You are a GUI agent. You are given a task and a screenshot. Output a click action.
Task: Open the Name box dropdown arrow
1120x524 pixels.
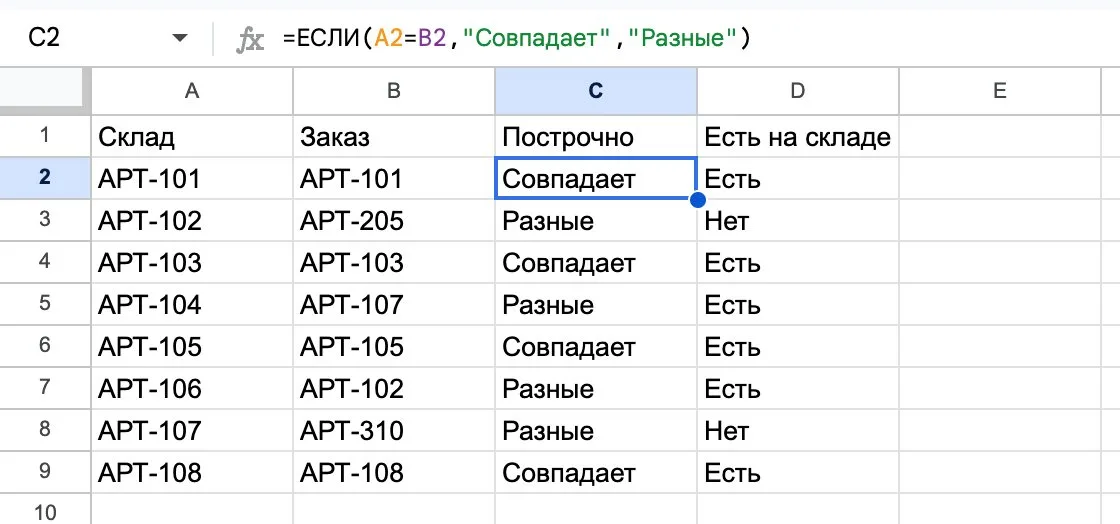click(180, 39)
